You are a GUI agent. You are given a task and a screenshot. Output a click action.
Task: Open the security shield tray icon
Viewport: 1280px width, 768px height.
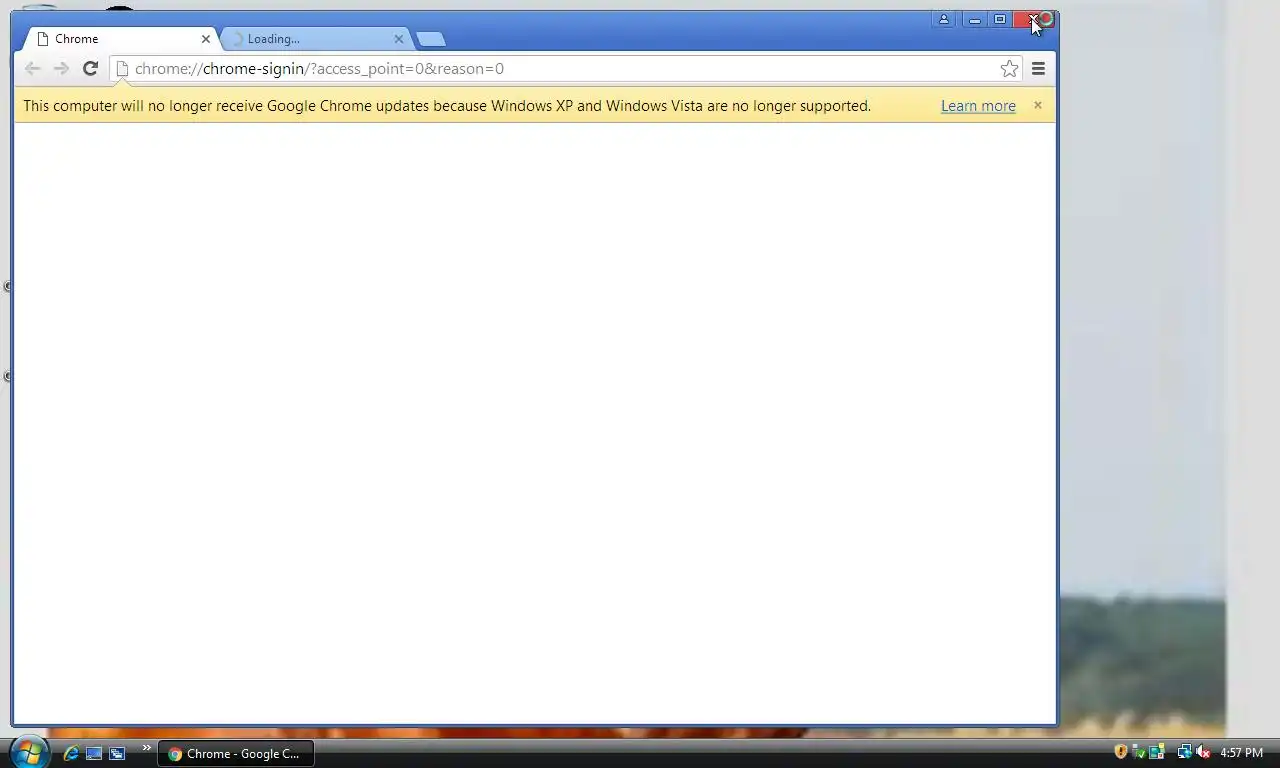[x=1121, y=752]
